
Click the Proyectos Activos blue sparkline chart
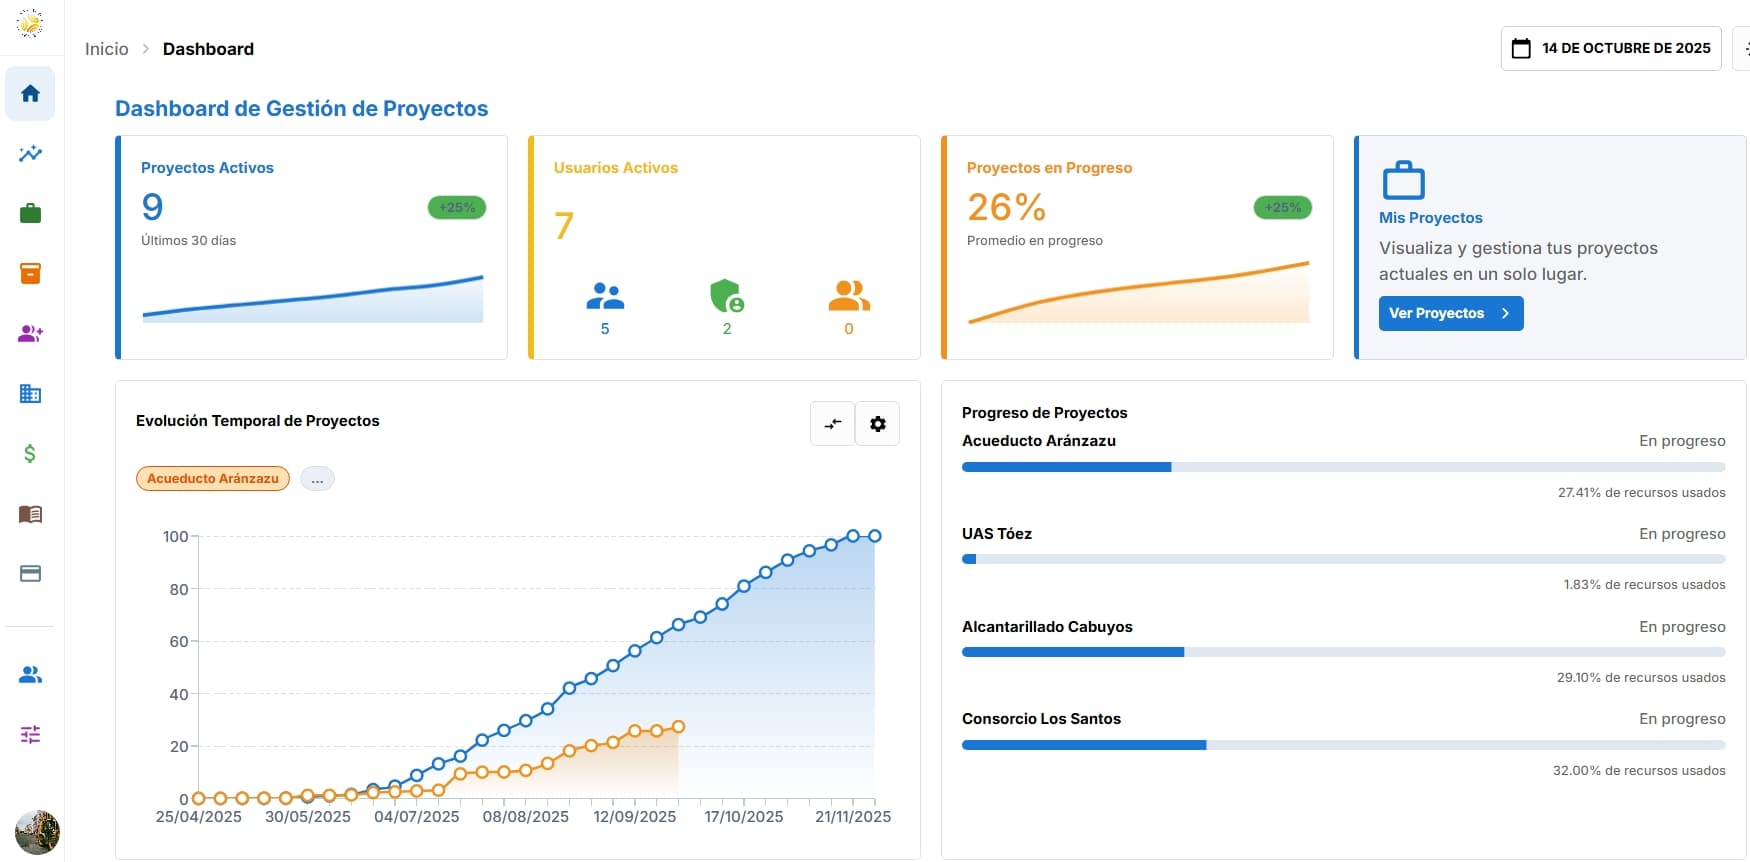point(313,298)
